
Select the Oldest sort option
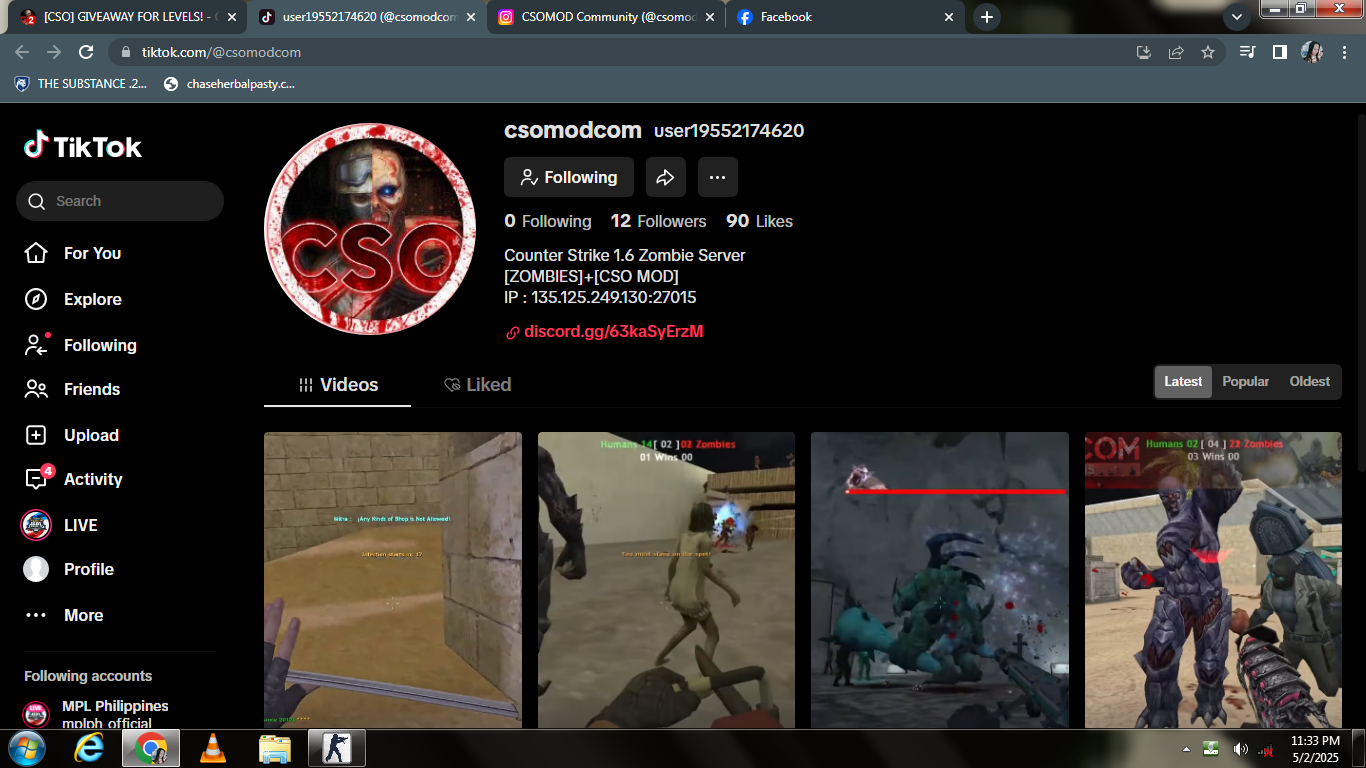click(x=1309, y=382)
